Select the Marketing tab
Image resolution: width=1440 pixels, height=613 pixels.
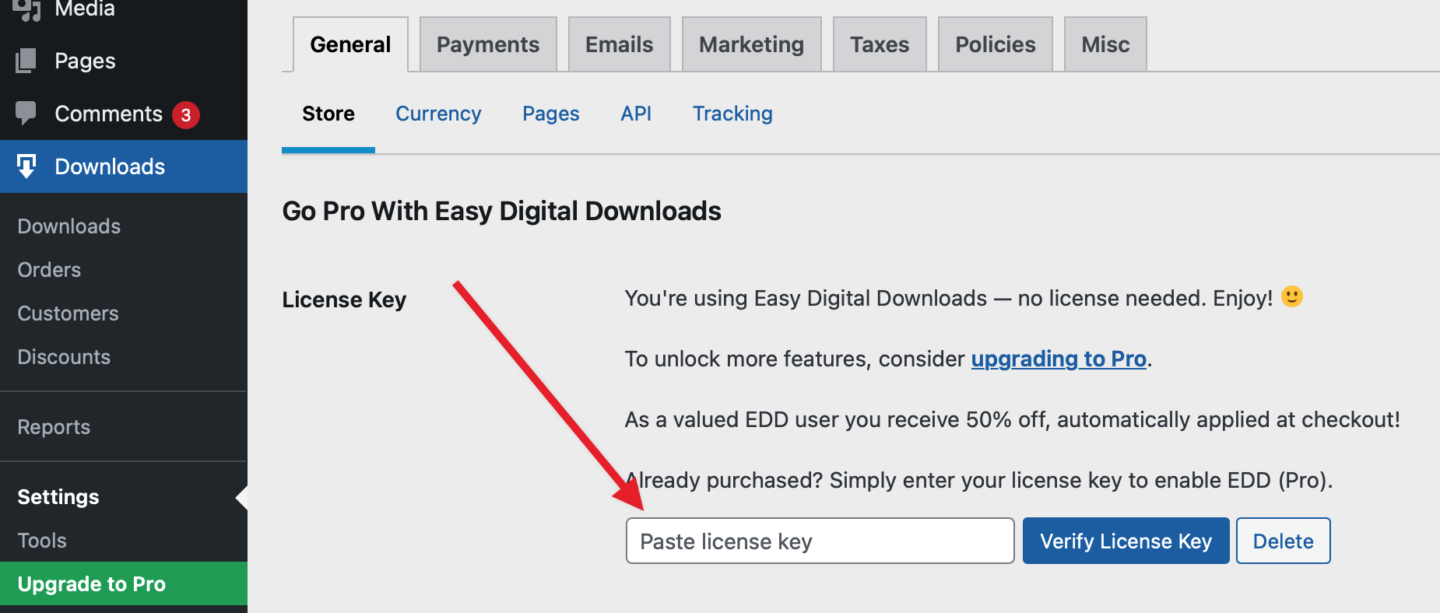[751, 44]
